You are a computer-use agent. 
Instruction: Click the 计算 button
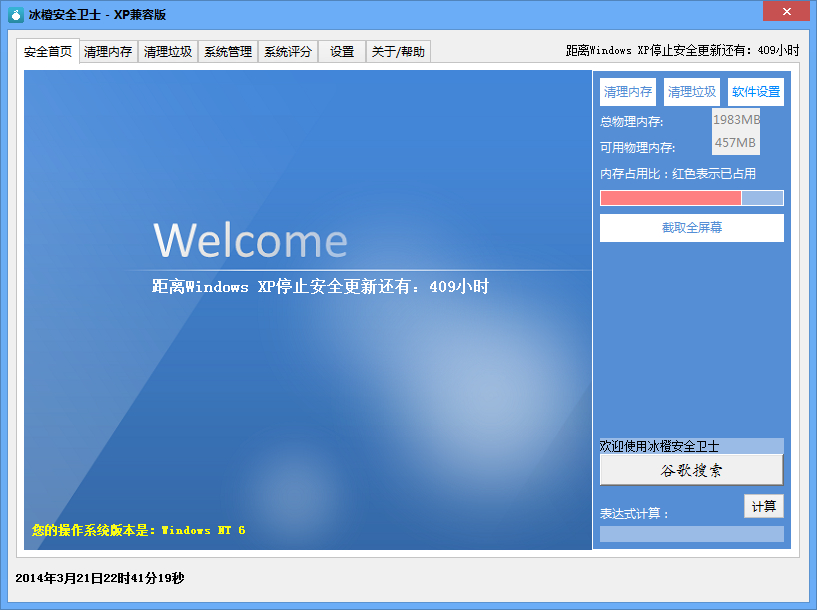tap(764, 506)
